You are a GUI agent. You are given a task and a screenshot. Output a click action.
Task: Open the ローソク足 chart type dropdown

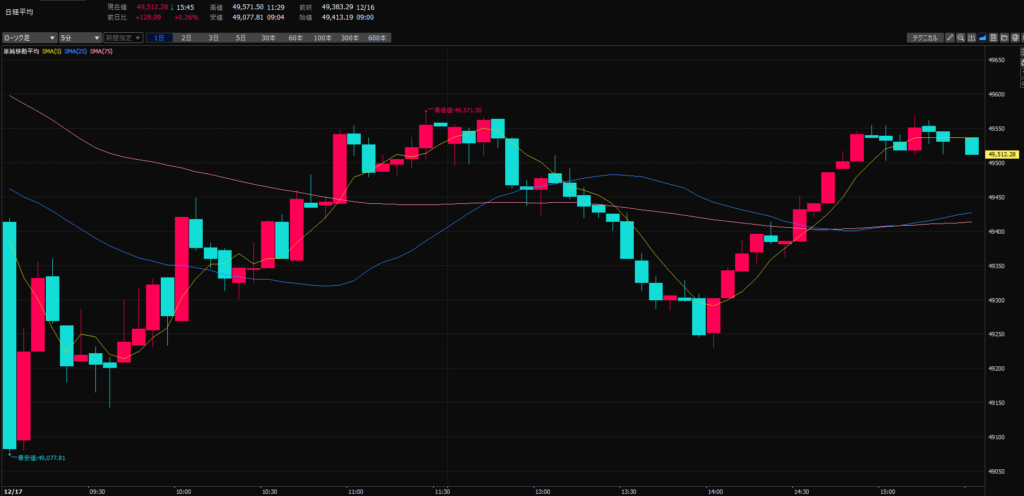[x=28, y=37]
